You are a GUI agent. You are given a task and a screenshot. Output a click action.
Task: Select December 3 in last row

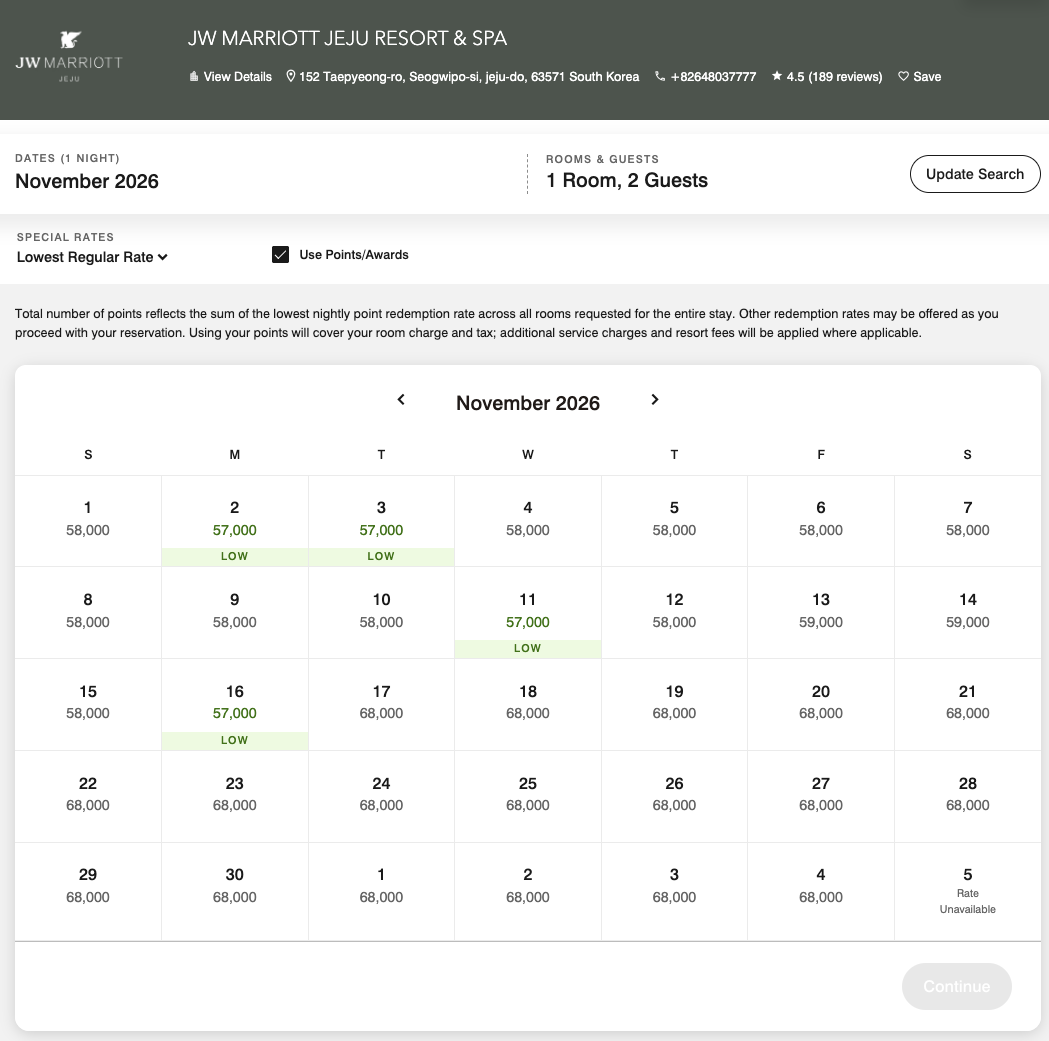coord(674,891)
